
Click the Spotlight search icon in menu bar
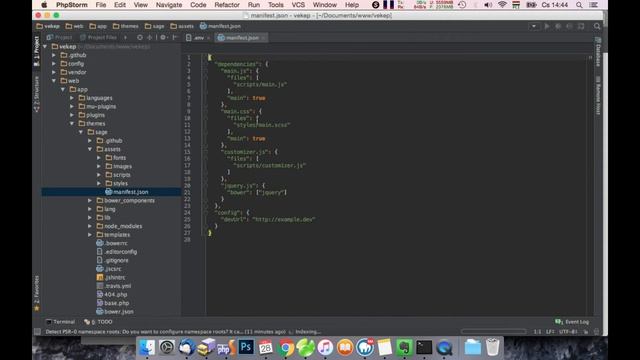(579, 5)
